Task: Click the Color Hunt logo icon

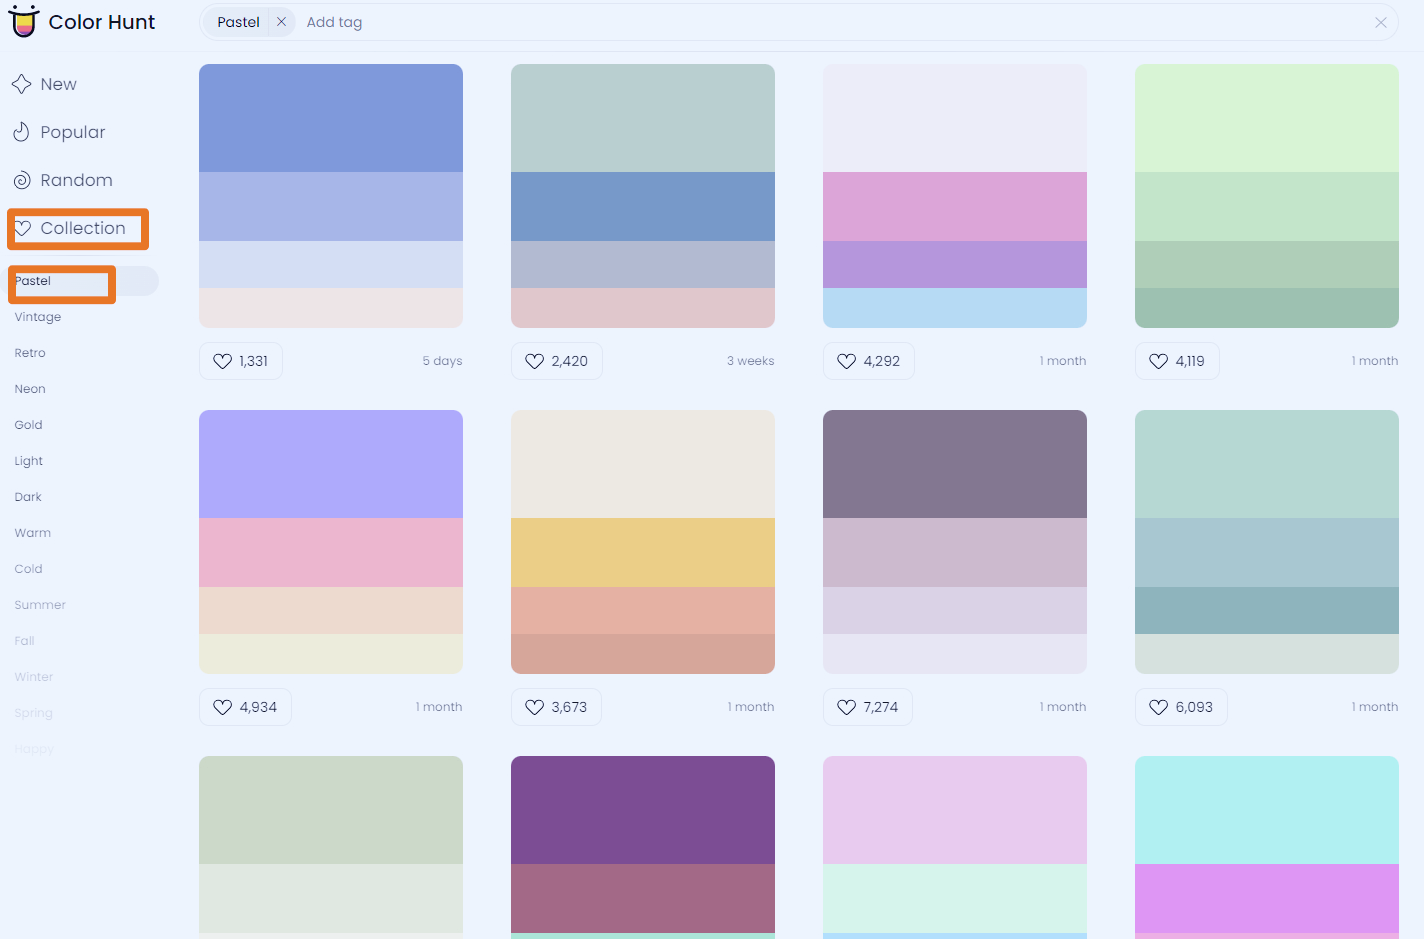Action: (24, 21)
